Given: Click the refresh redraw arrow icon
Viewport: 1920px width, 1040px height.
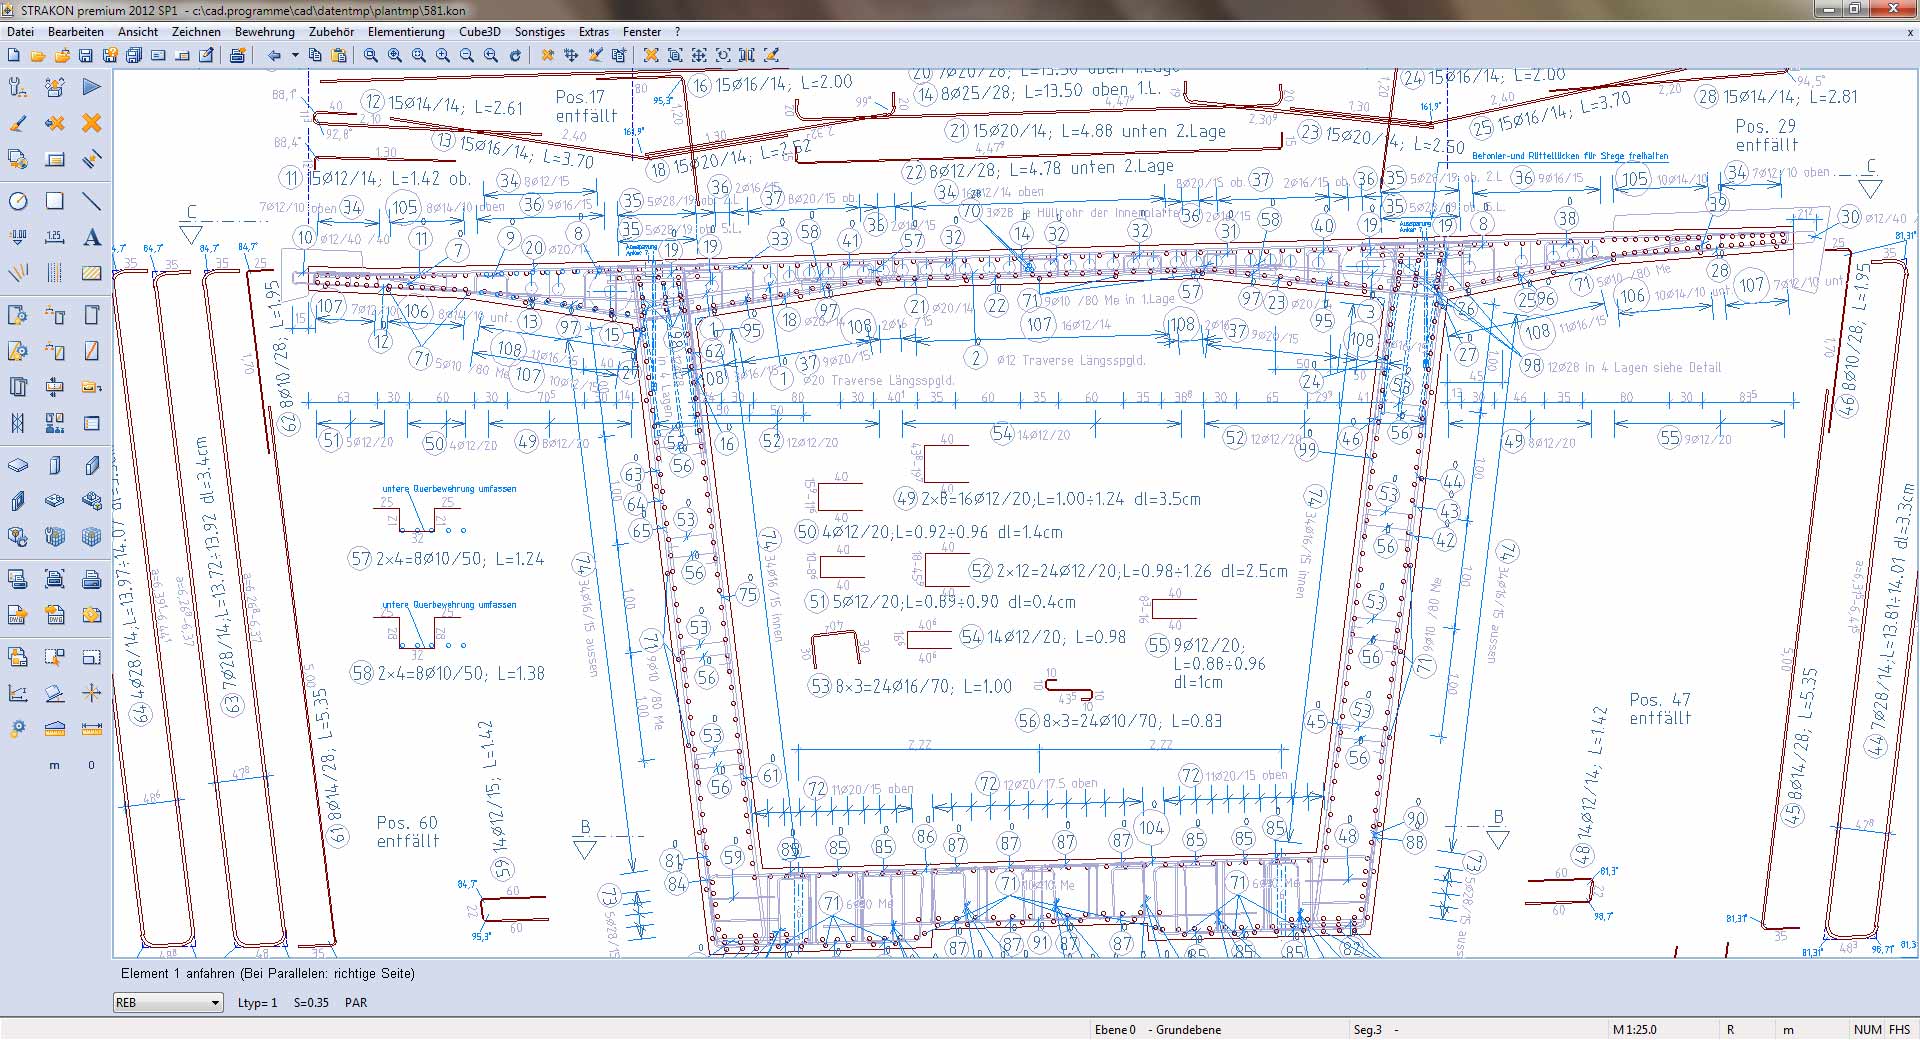Looking at the screenshot, I should pyautogui.click(x=515, y=55).
